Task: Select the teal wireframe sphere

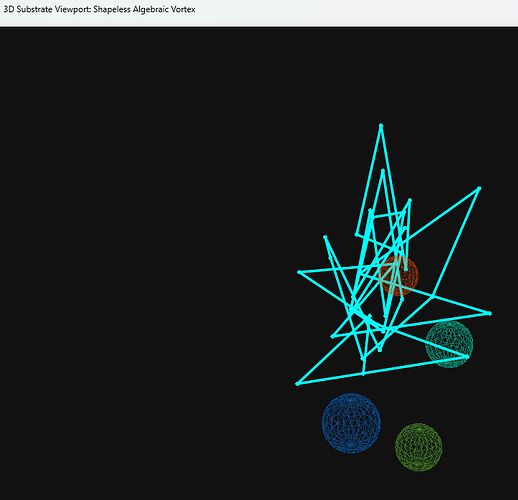Action: (x=449, y=344)
